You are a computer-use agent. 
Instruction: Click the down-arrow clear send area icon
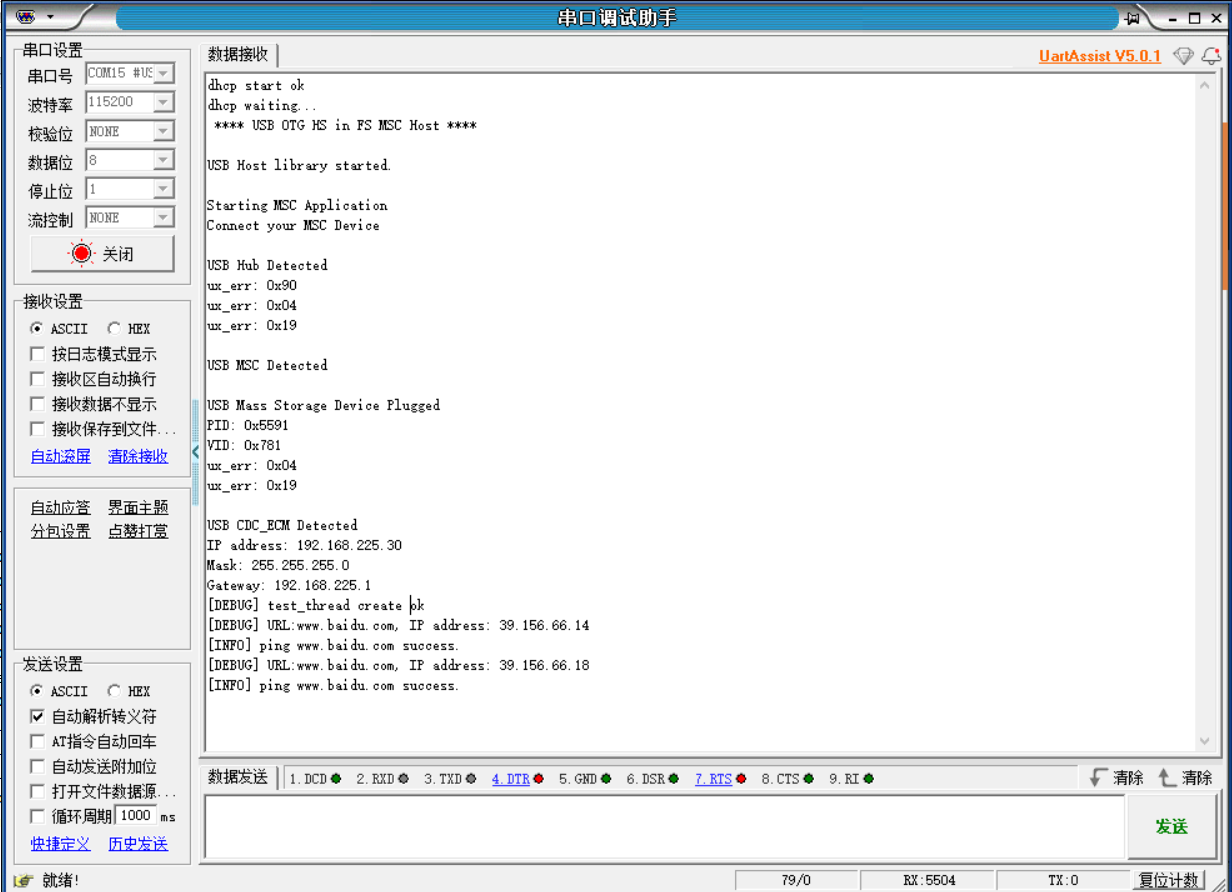coord(1099,777)
